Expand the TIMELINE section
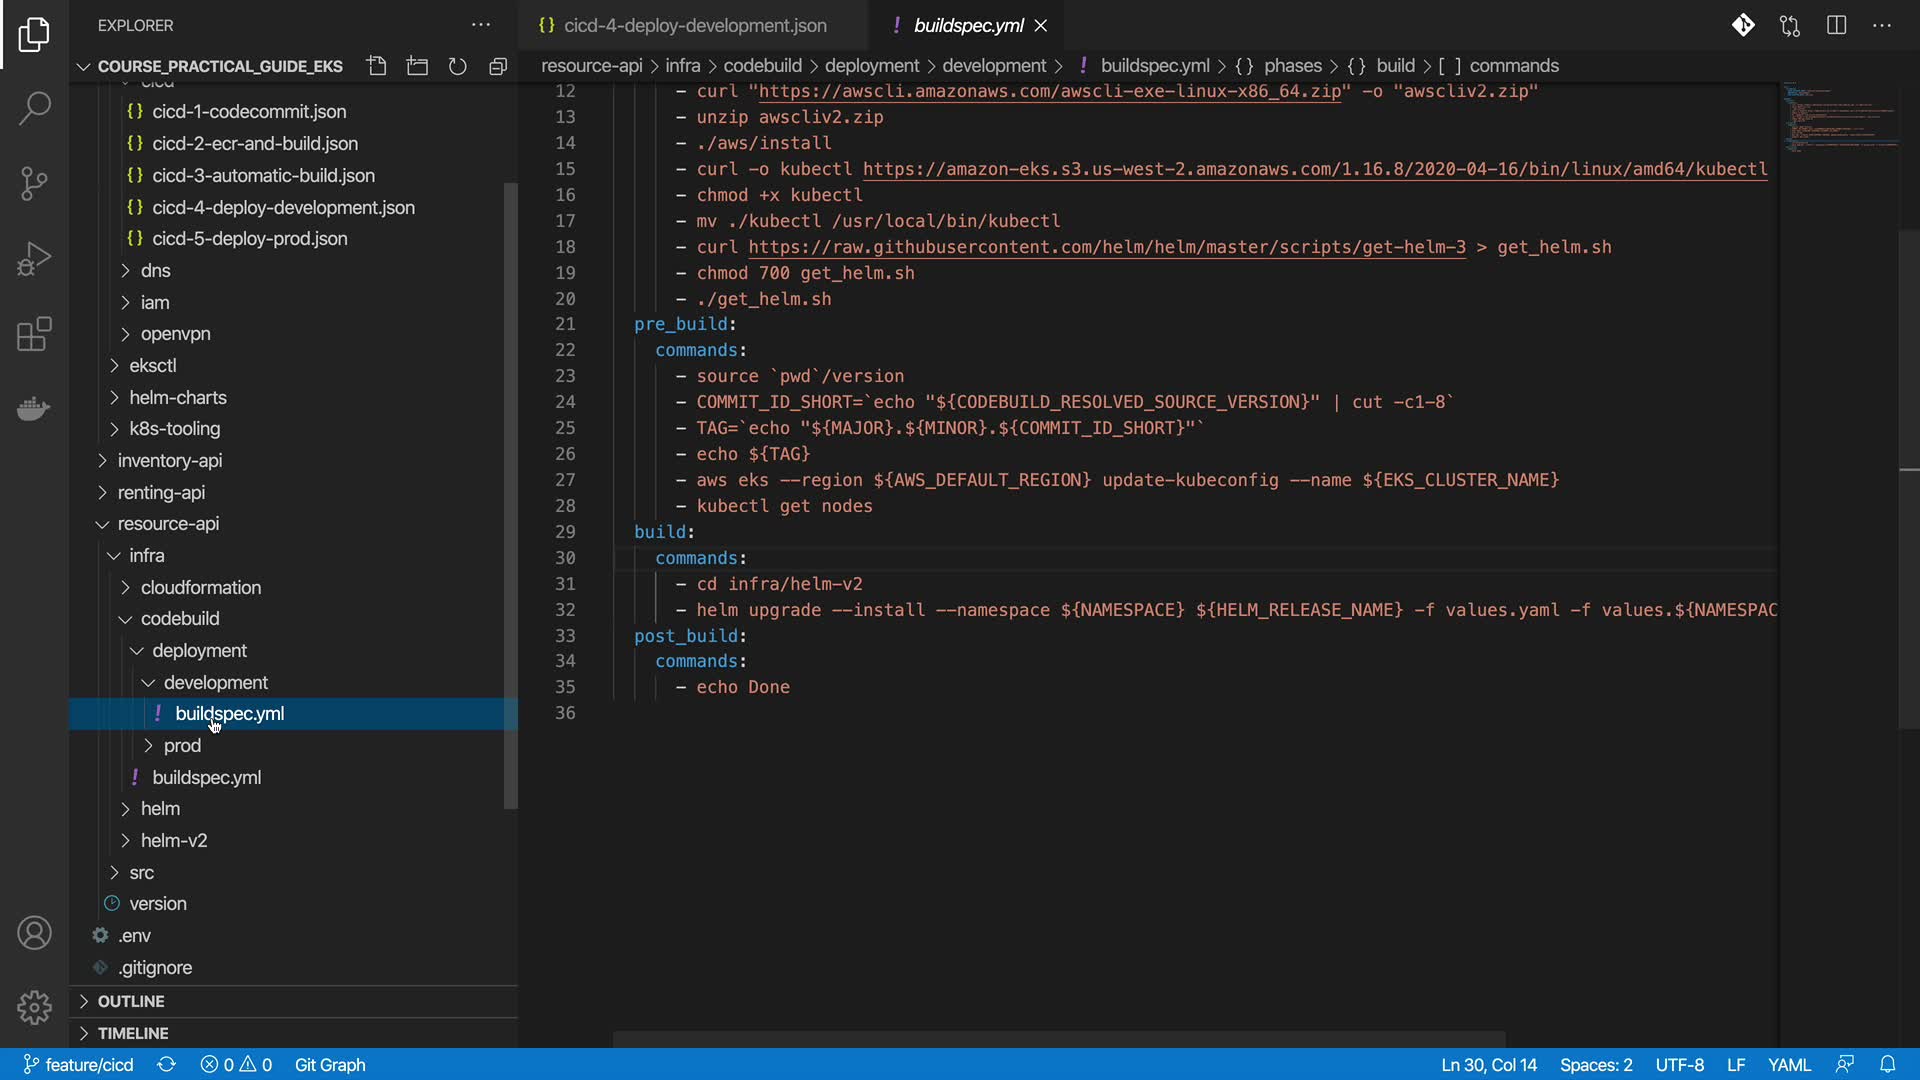 coord(133,1033)
